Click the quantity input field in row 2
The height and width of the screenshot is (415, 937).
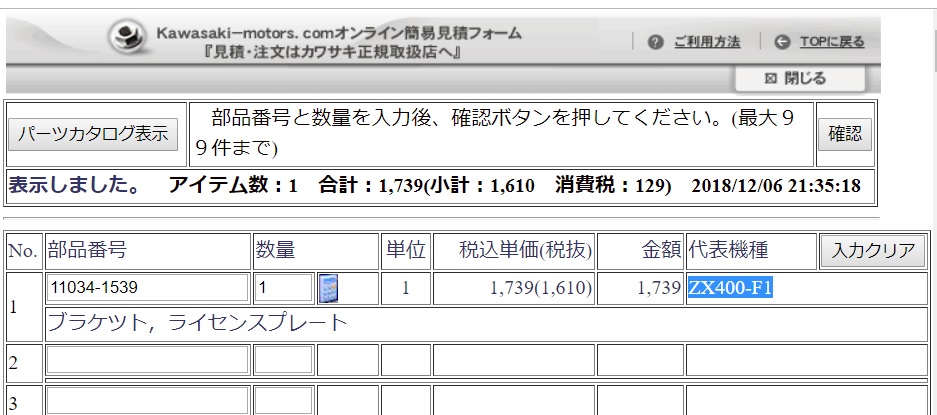coord(283,360)
